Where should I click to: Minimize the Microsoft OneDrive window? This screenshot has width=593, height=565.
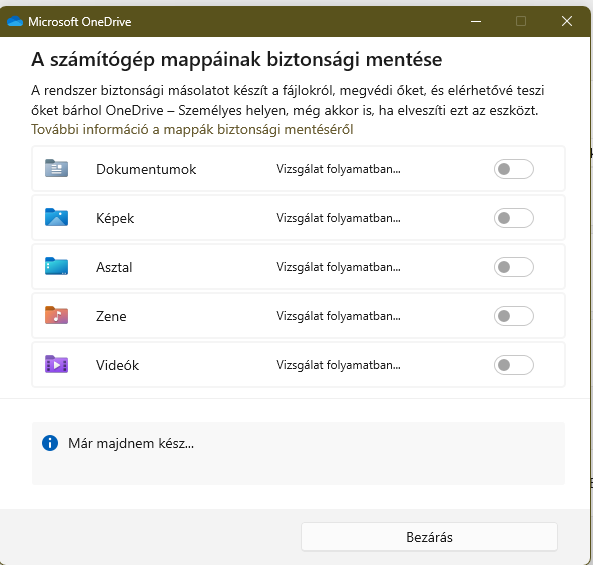pos(476,21)
